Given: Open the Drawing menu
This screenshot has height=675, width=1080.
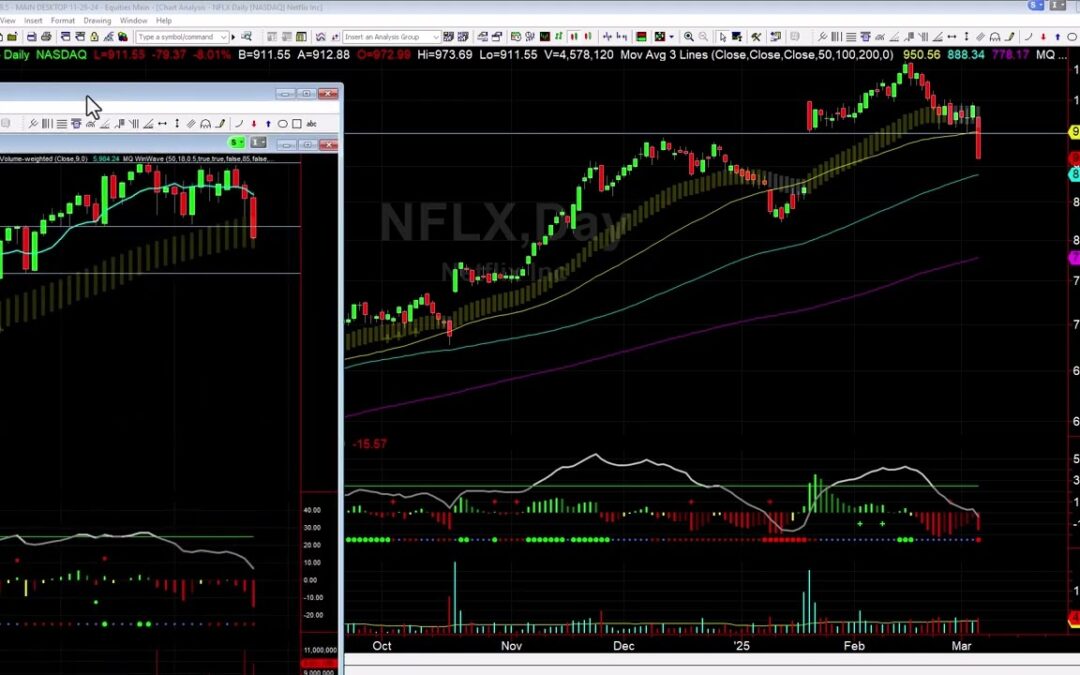Looking at the screenshot, I should click(x=97, y=19).
